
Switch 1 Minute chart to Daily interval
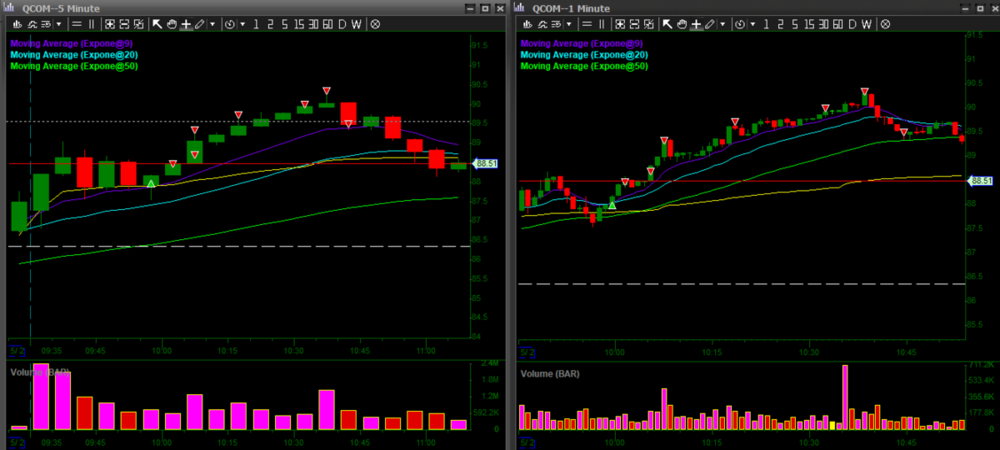[x=853, y=23]
